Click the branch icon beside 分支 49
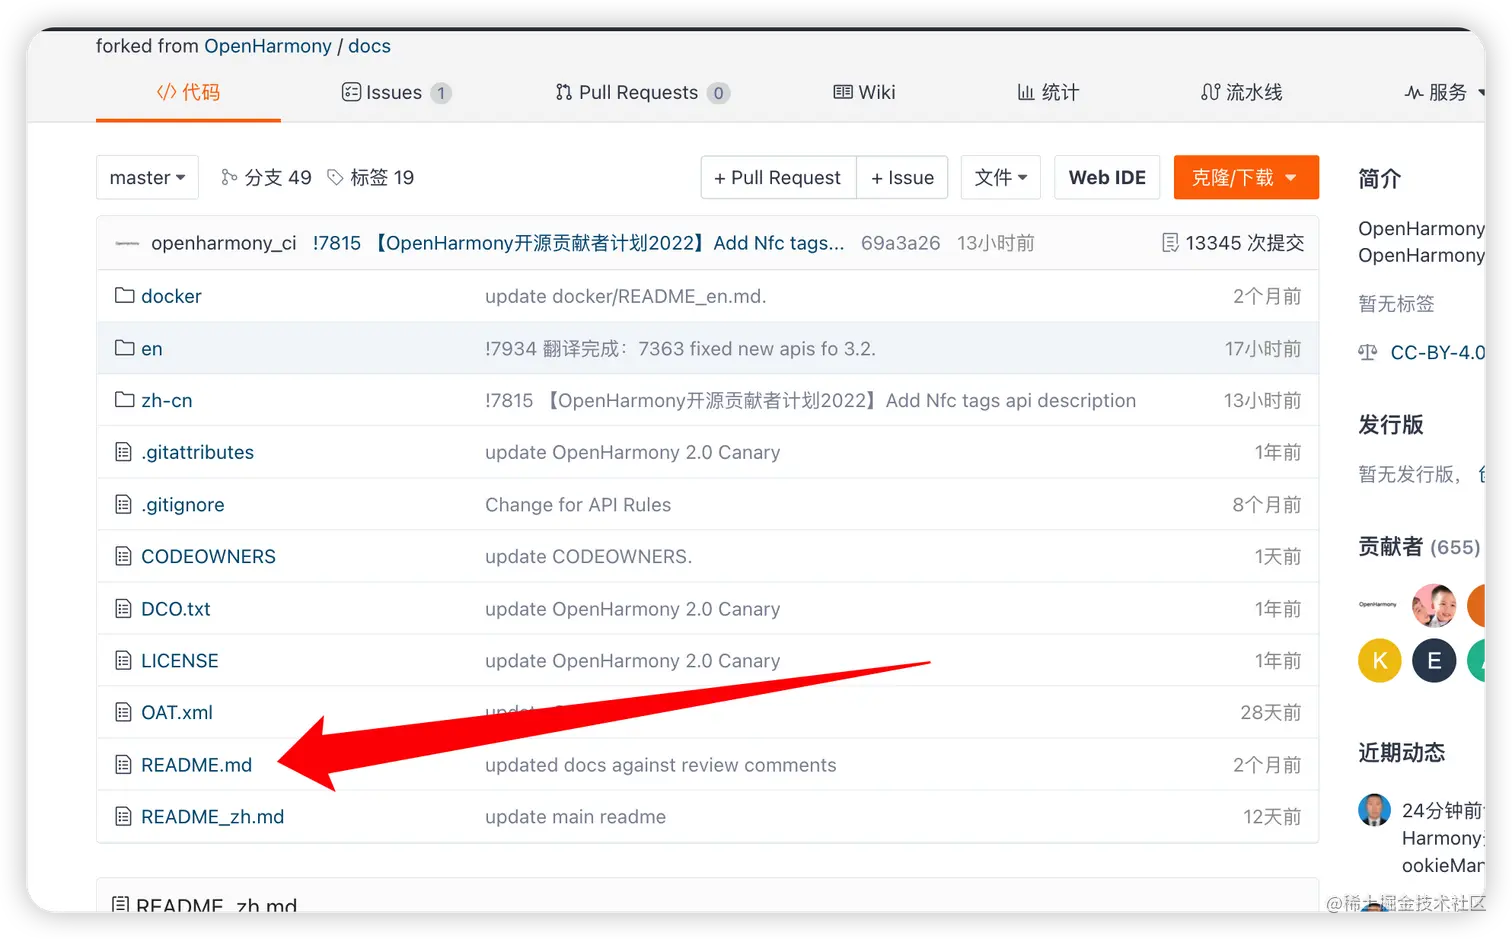The height and width of the screenshot is (939, 1512). [229, 177]
